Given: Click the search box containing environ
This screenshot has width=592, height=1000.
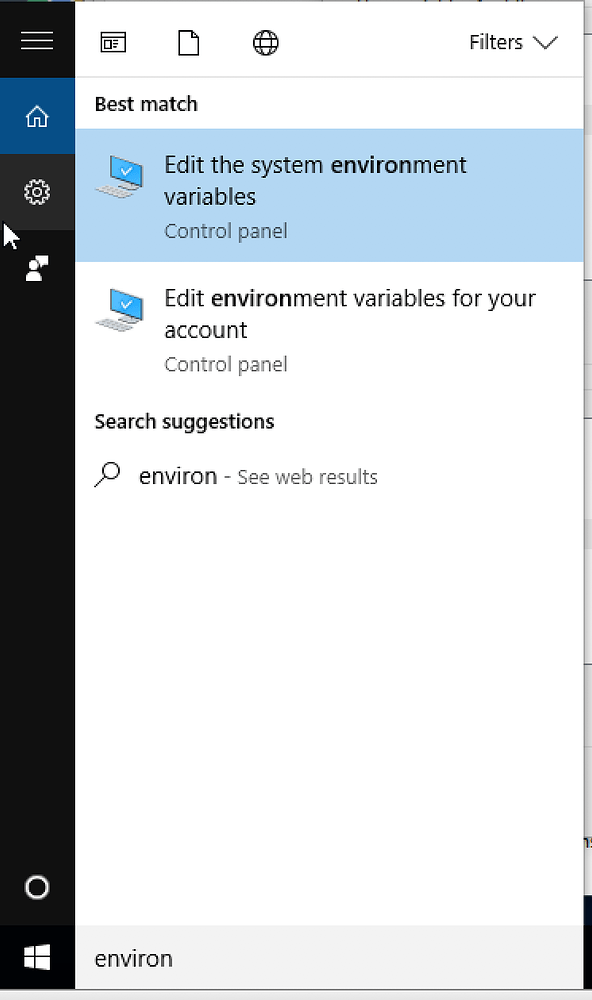Looking at the screenshot, I should 329,958.
